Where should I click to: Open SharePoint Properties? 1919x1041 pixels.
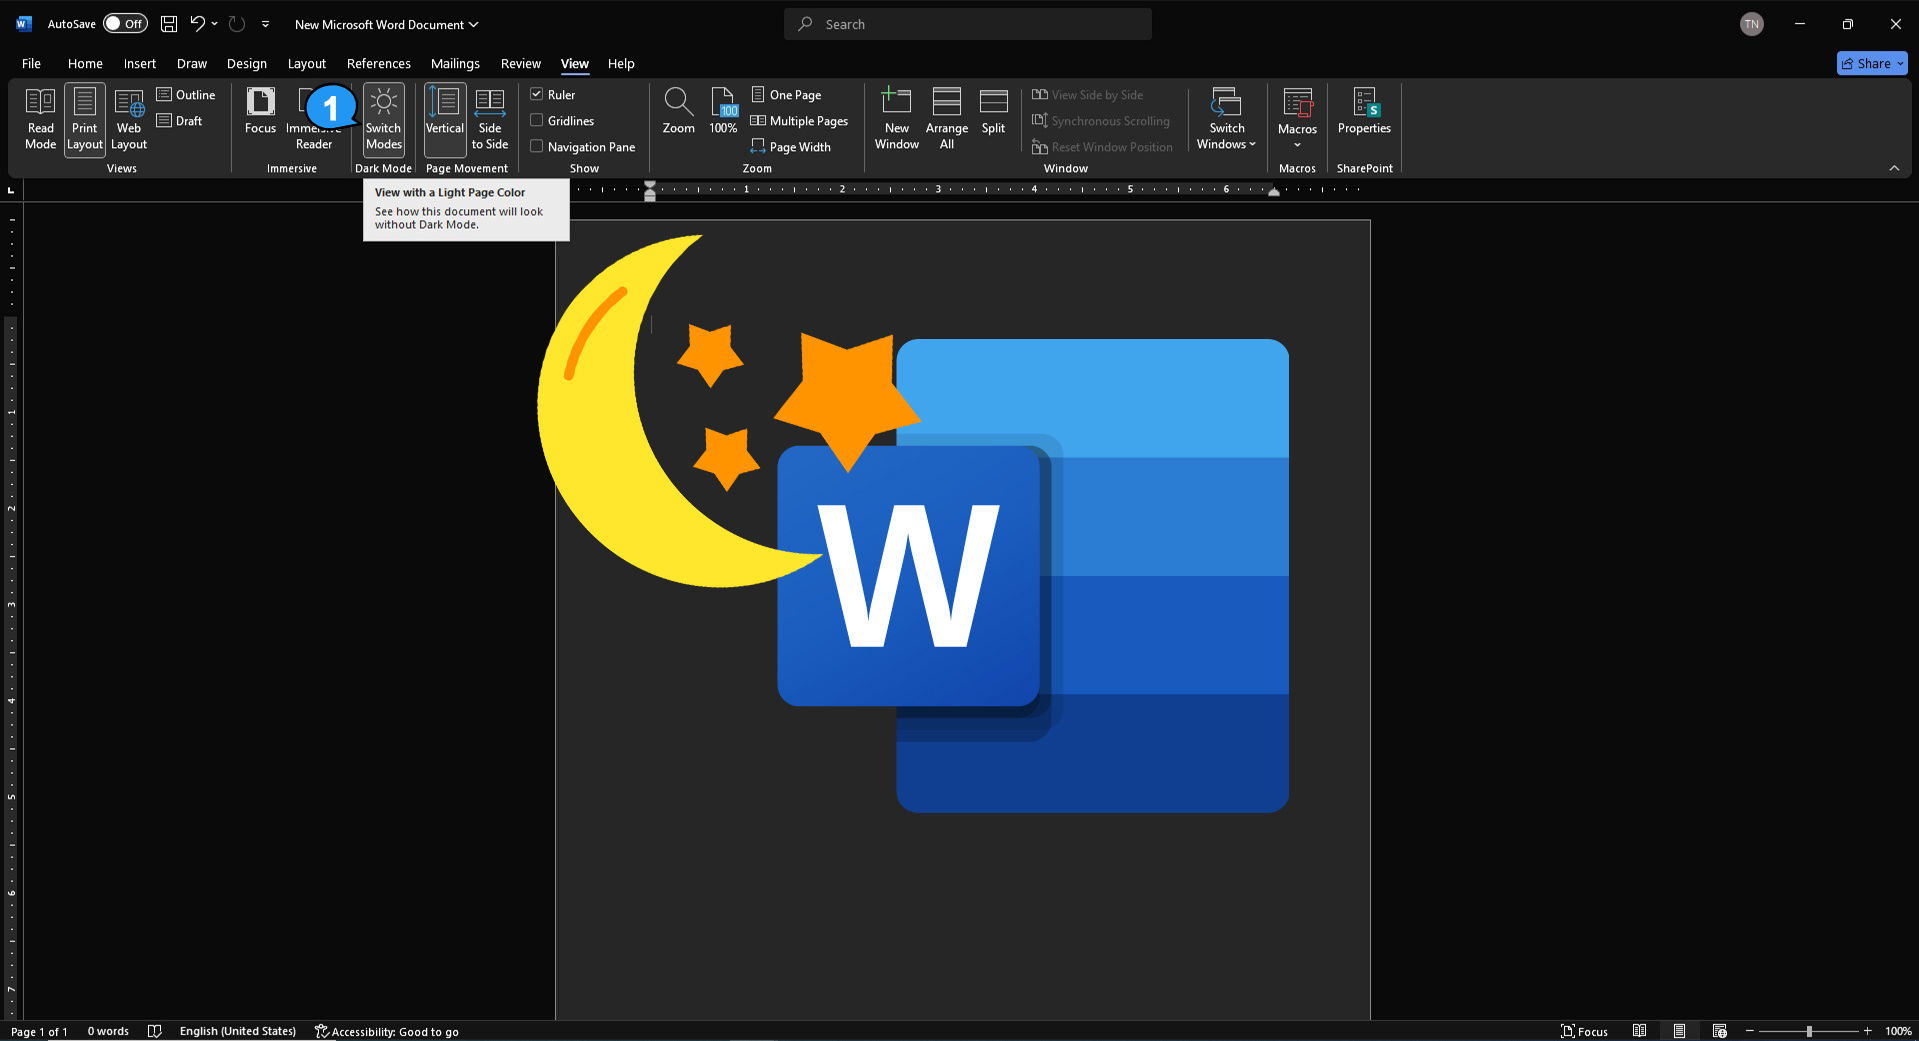(1364, 111)
